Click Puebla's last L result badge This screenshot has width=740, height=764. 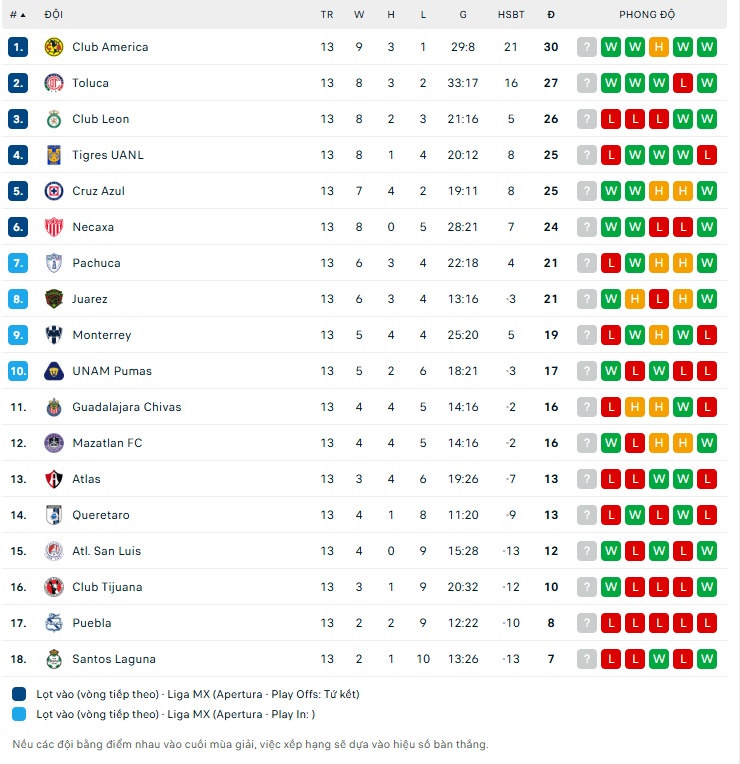(x=707, y=623)
